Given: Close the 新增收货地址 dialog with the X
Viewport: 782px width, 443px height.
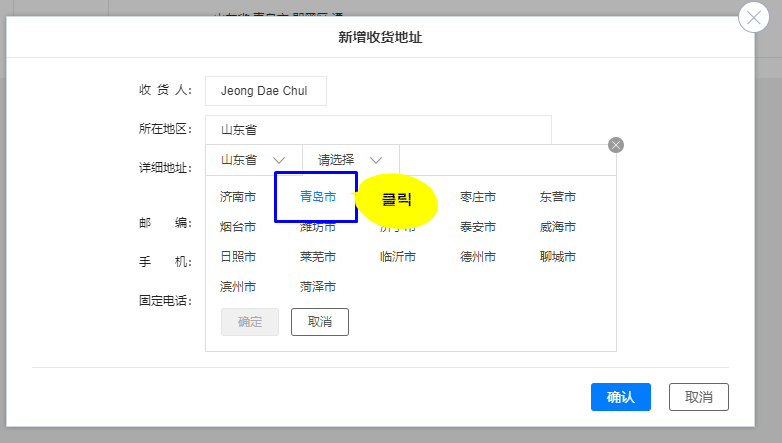Looking at the screenshot, I should pos(753,19).
